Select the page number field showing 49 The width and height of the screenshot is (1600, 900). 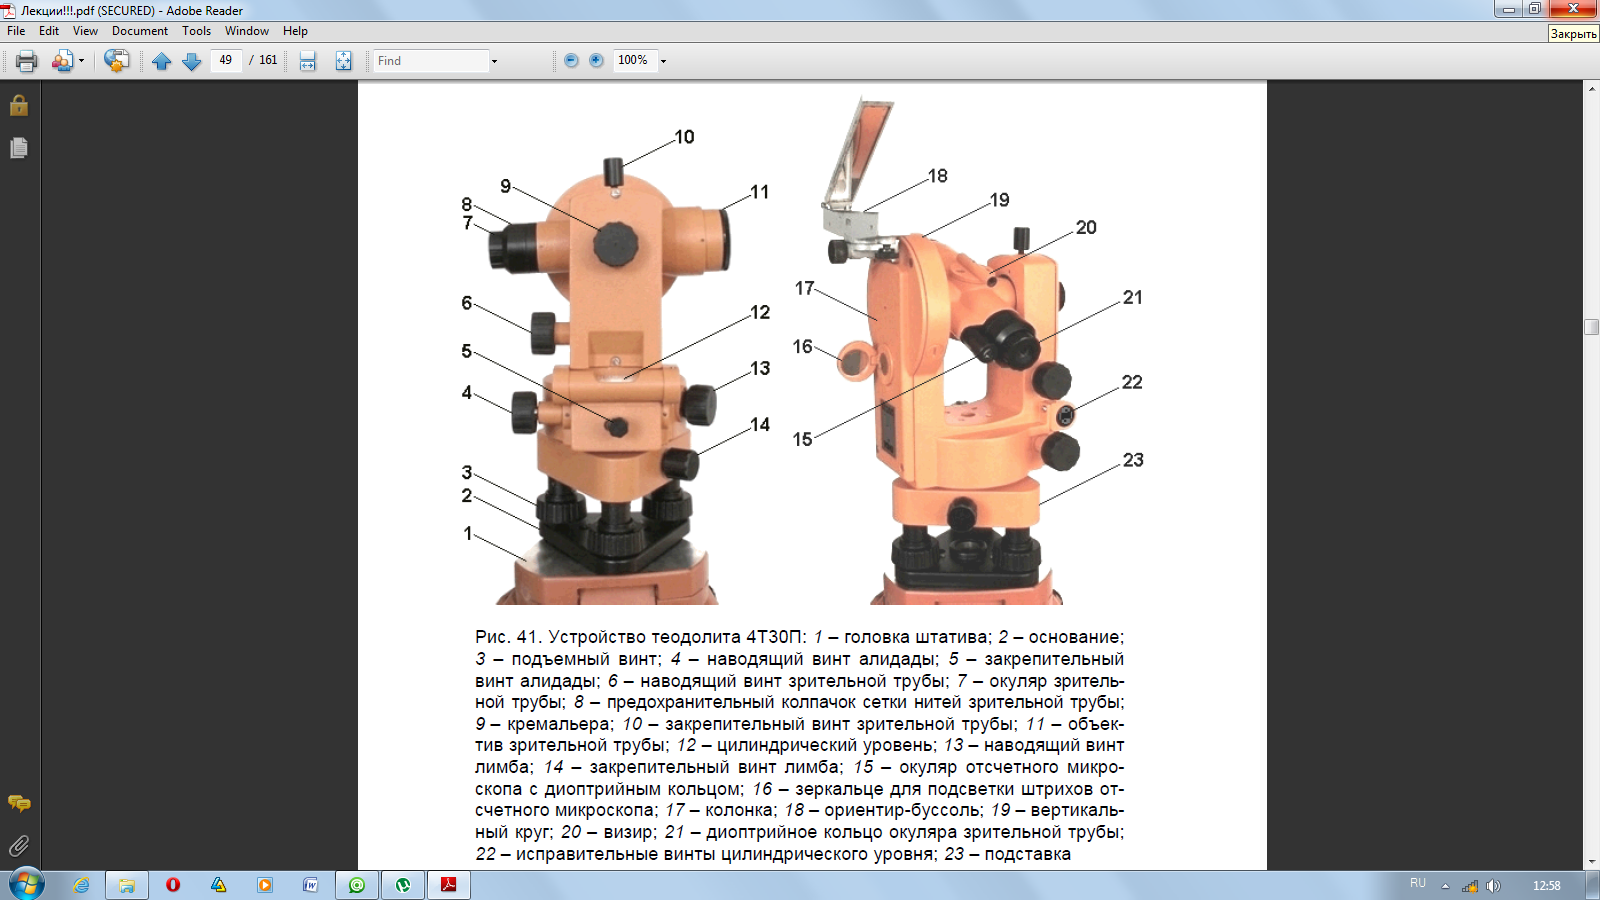tap(226, 60)
